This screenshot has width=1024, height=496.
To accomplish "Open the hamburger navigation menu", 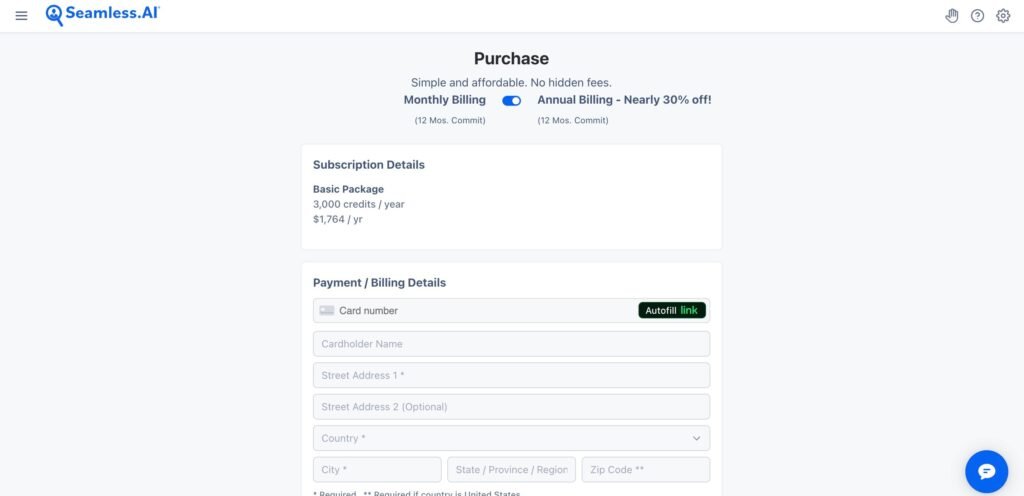I will click(22, 16).
